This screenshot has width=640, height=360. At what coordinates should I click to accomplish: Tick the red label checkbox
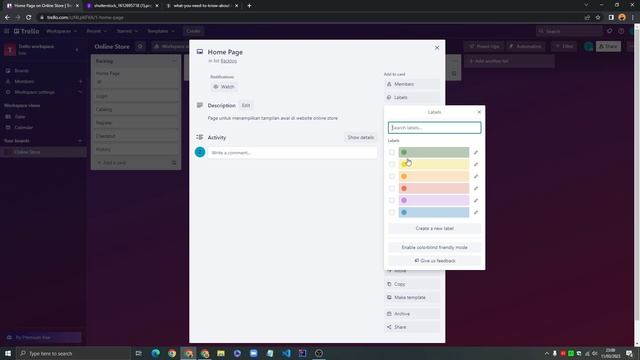pos(392,188)
